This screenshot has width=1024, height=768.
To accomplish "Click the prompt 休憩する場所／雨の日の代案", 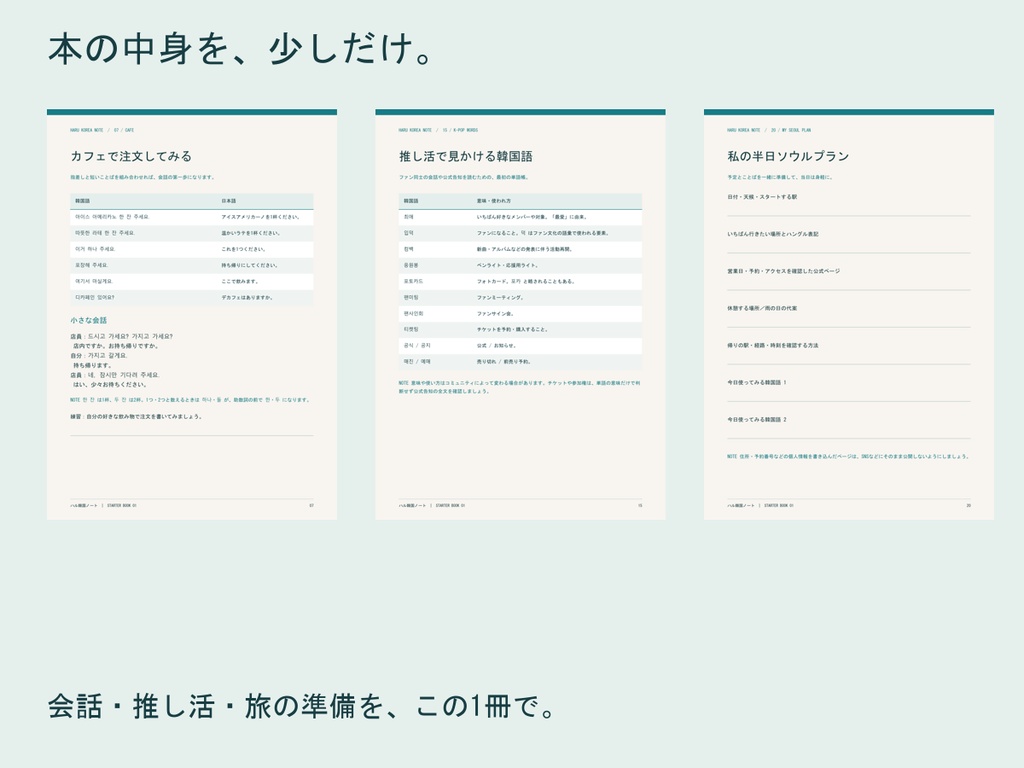I will 762,308.
